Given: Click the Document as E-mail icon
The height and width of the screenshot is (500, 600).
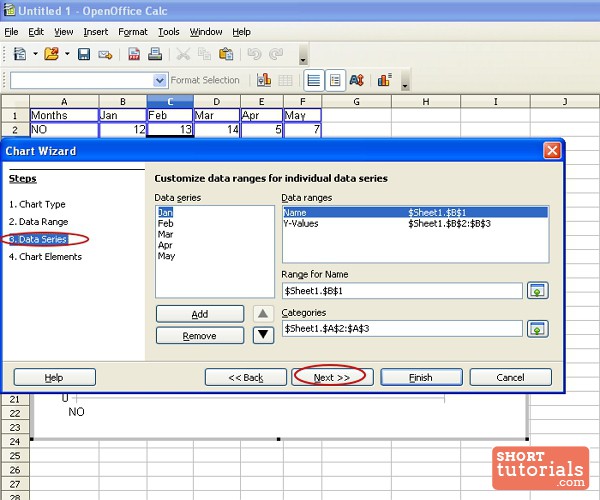Looking at the screenshot, I should [x=105, y=55].
